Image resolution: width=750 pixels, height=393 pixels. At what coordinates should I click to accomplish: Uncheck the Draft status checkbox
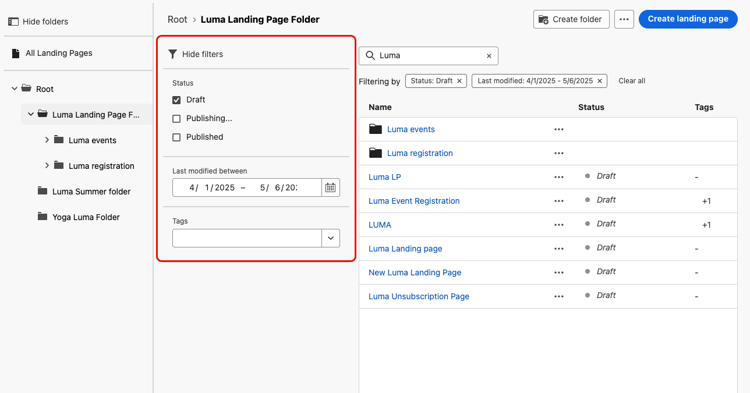coord(176,100)
